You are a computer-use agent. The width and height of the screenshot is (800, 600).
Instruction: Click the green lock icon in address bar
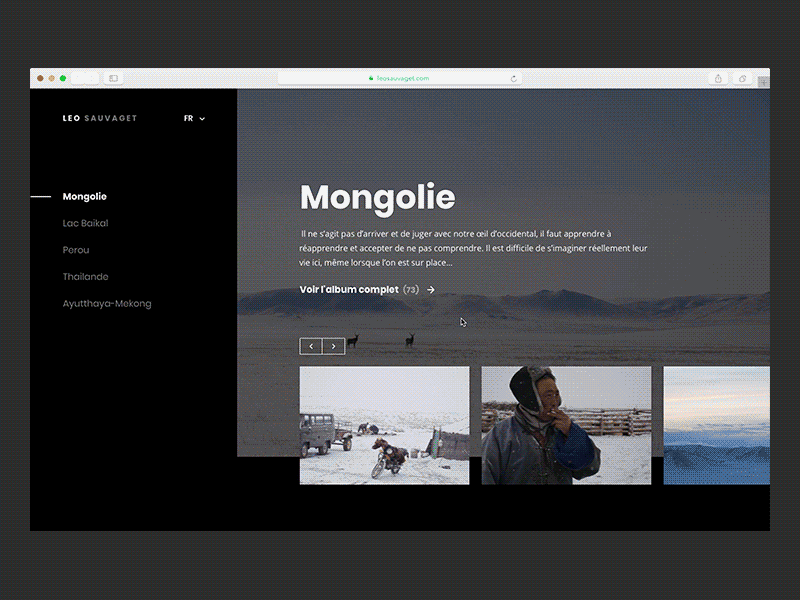371,78
